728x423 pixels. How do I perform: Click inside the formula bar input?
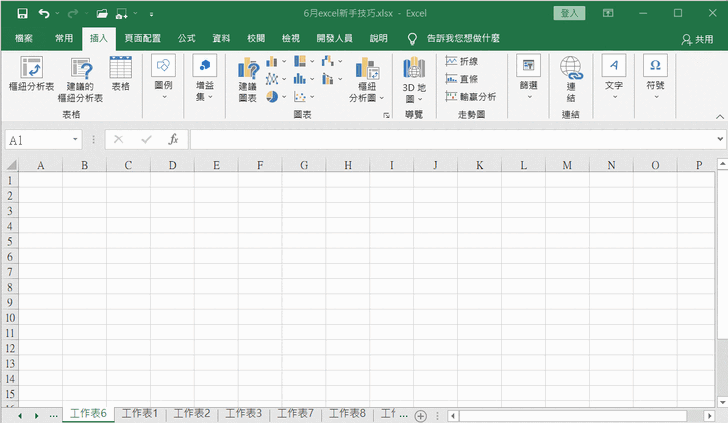[450, 140]
